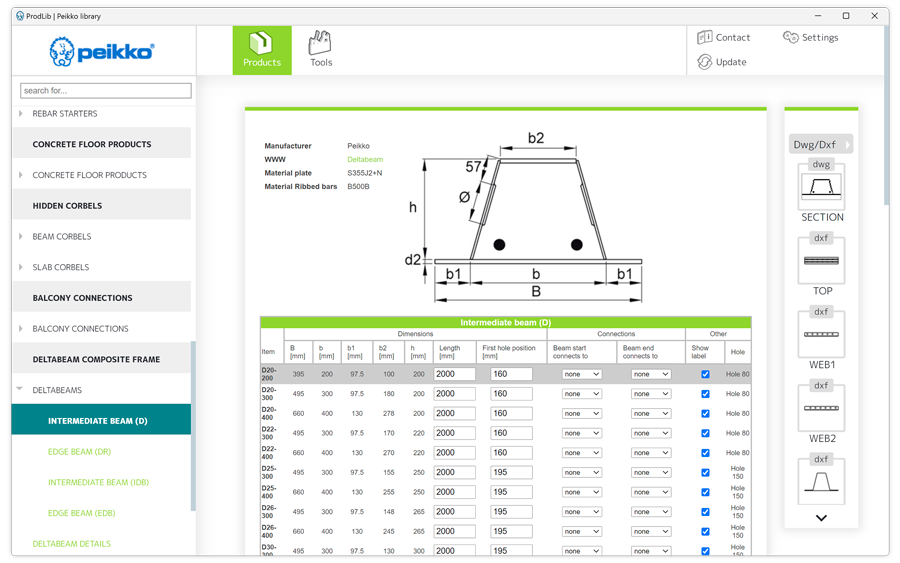Toggle Show label checkbox for D22-400

coord(705,453)
